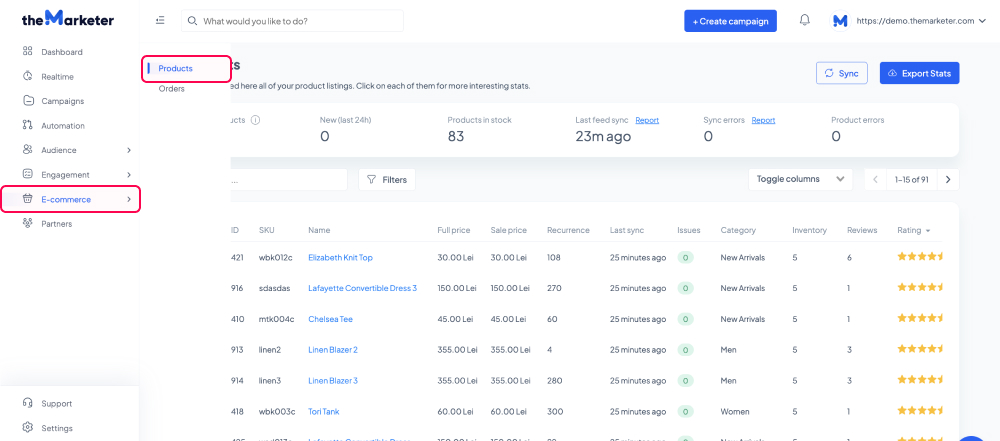Open Partners from the sidebar
Screen dimensions: 1000x441
pyautogui.click(x=57, y=223)
